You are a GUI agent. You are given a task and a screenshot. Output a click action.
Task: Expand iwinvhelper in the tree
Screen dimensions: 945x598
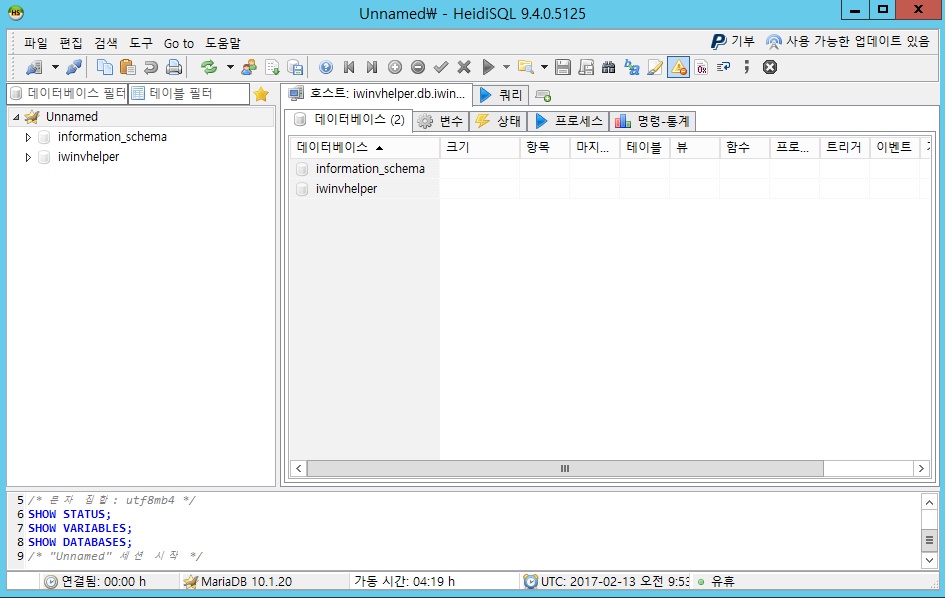point(28,157)
